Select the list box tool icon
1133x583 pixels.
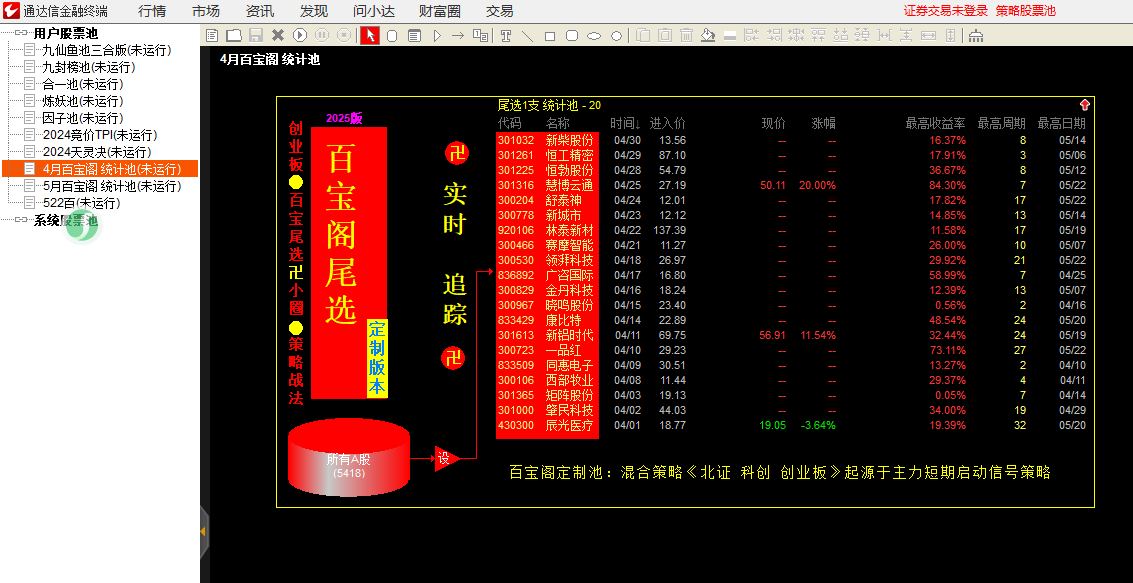414,35
